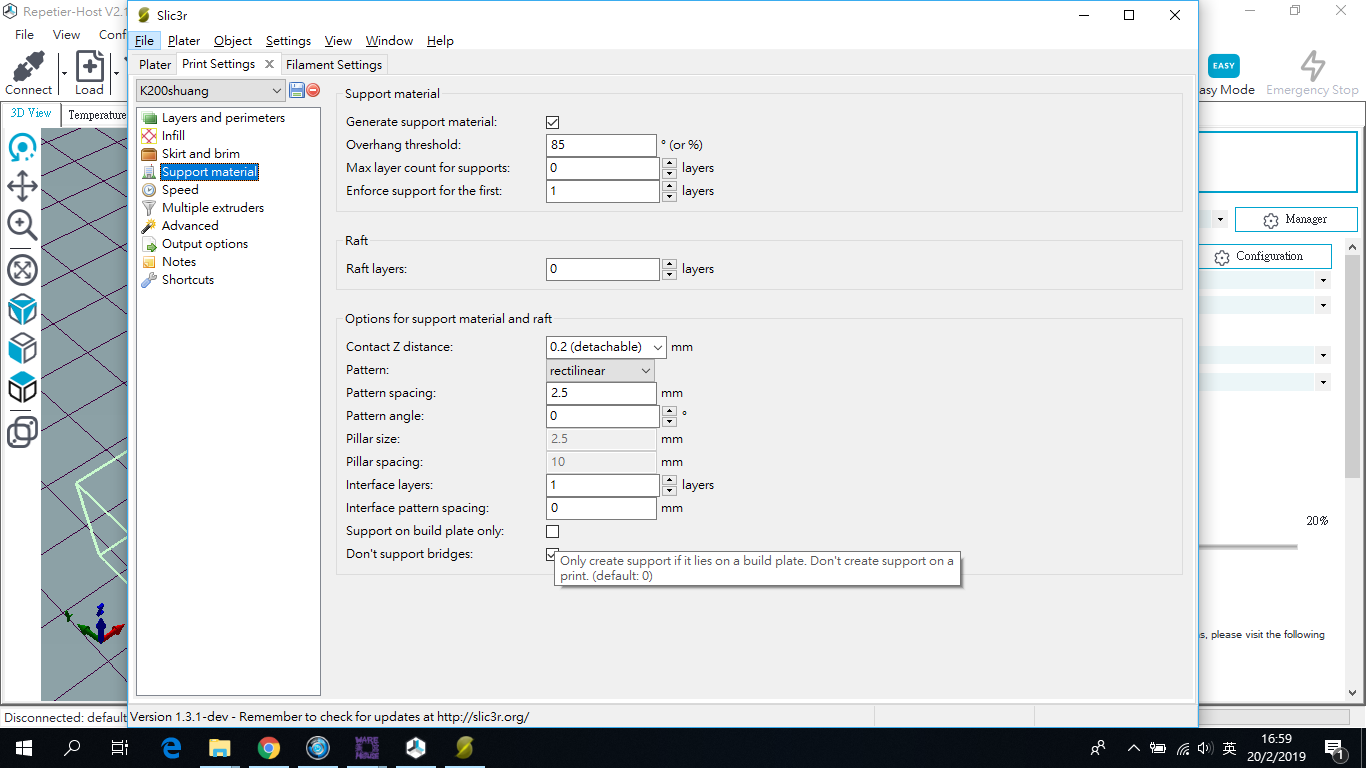
Task: Open Microsoft Edge from the taskbar
Action: click(172, 747)
